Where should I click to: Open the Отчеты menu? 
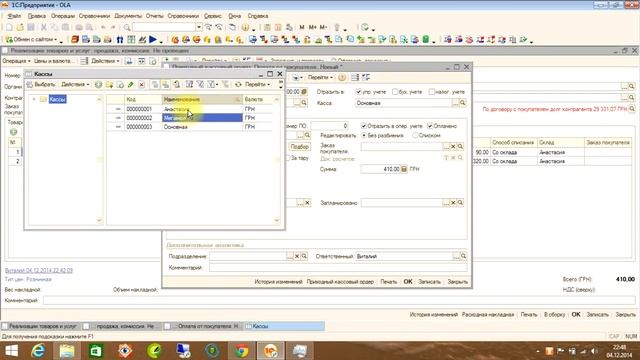[155, 16]
